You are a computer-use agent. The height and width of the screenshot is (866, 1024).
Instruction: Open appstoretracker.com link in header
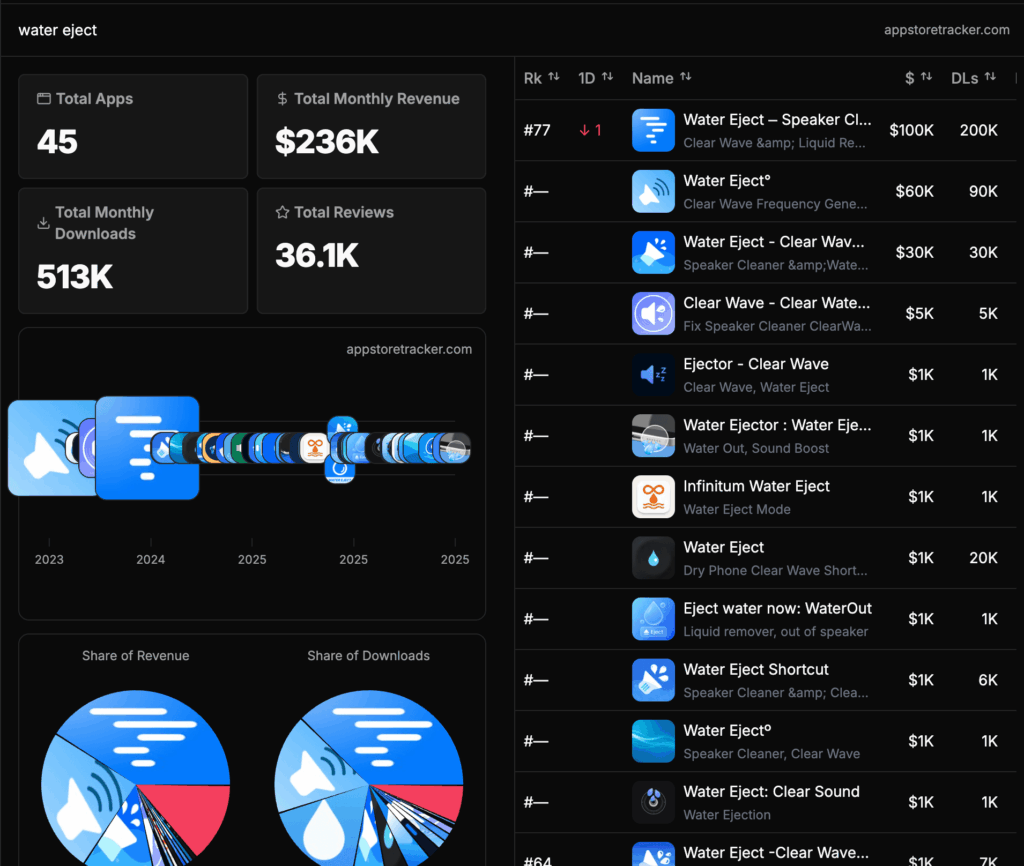point(946,30)
